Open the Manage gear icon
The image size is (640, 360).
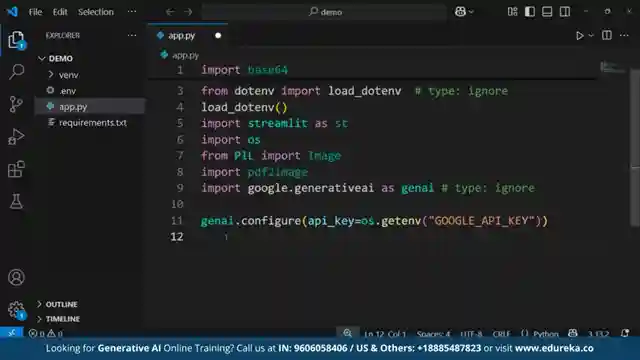[x=16, y=310]
